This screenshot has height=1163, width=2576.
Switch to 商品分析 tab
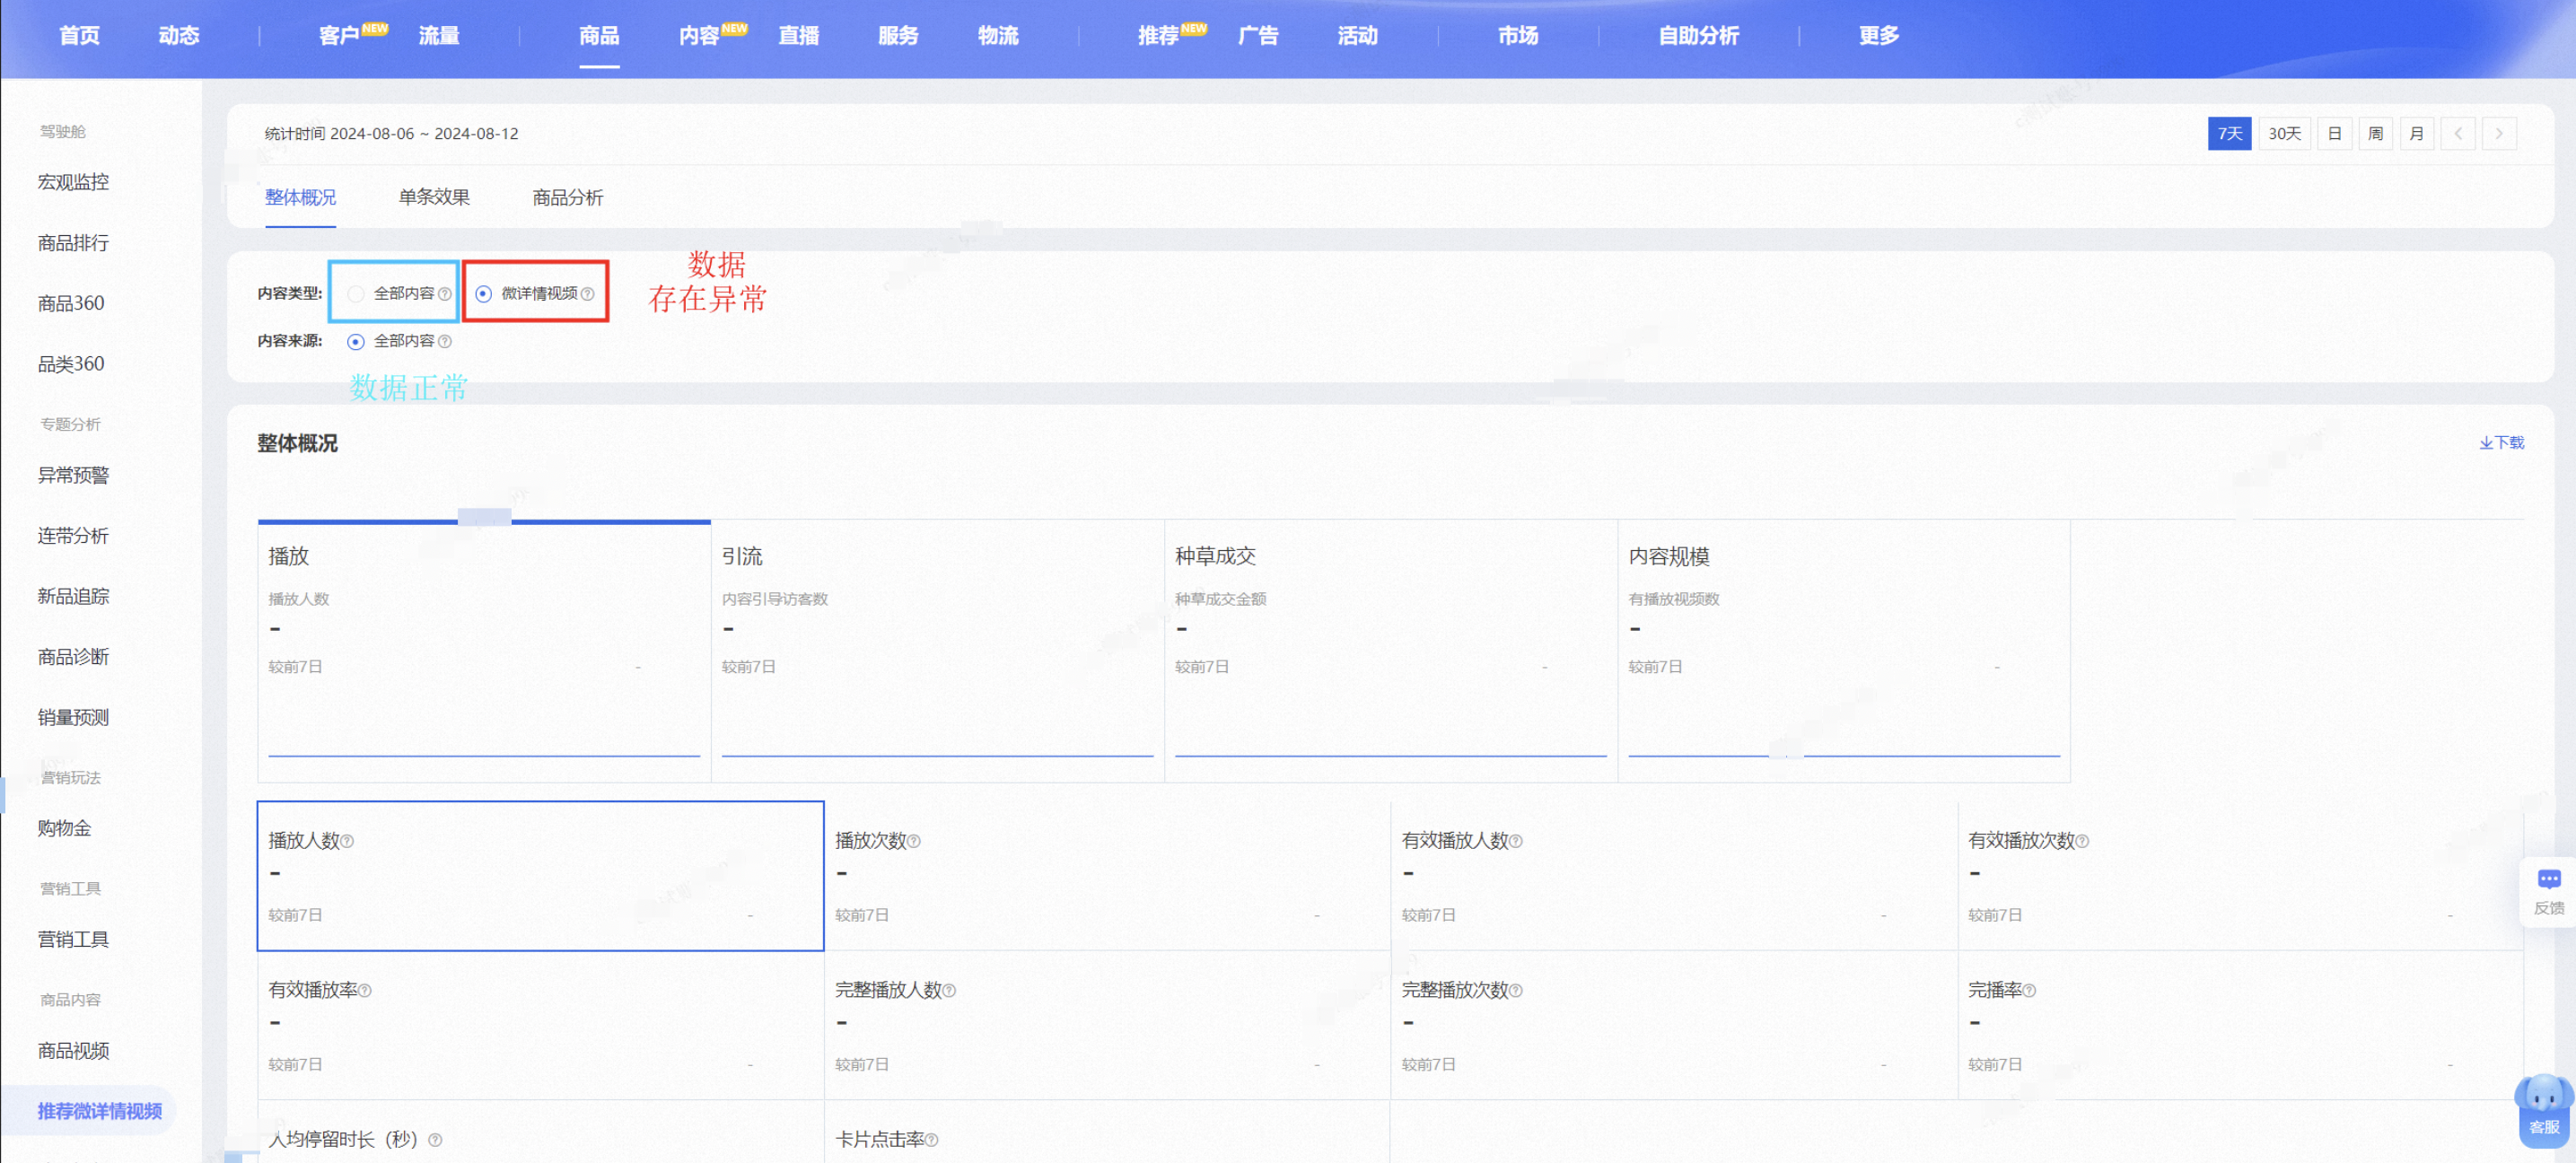[x=568, y=197]
